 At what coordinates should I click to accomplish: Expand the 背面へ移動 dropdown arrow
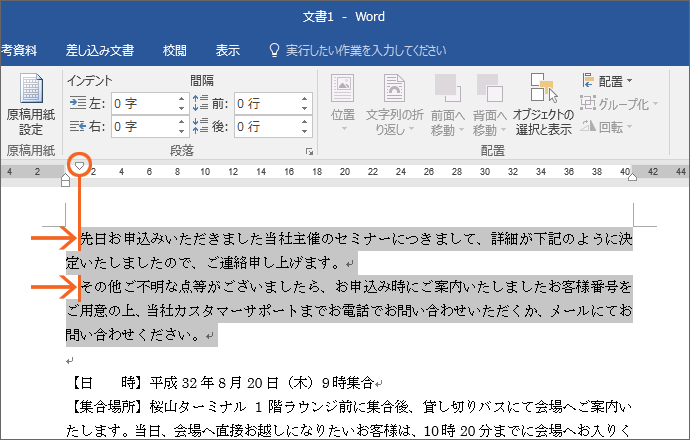click(x=503, y=130)
